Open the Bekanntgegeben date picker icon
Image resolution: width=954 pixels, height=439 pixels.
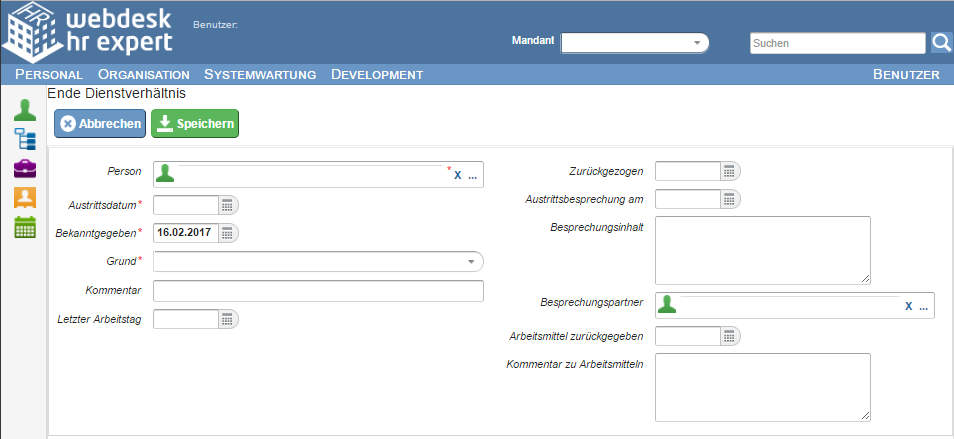pyautogui.click(x=228, y=233)
